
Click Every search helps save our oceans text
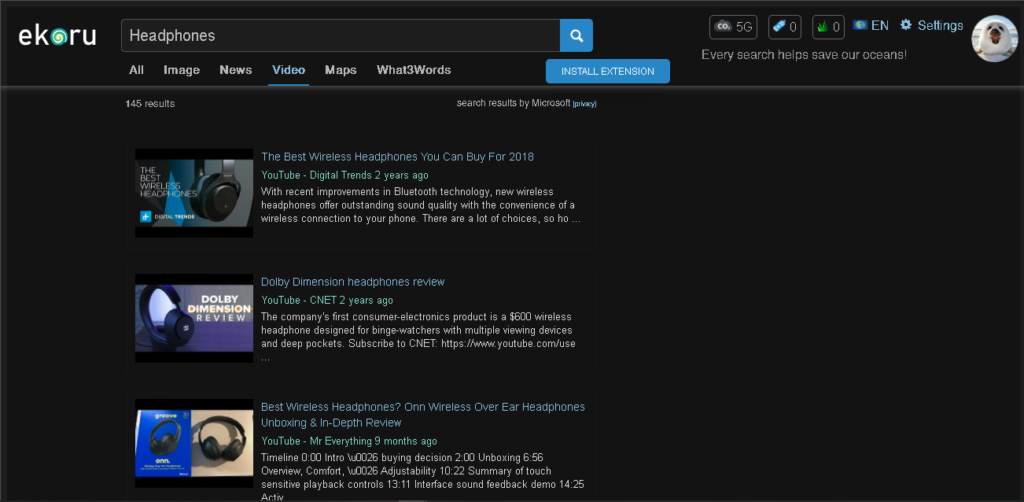[x=804, y=55]
